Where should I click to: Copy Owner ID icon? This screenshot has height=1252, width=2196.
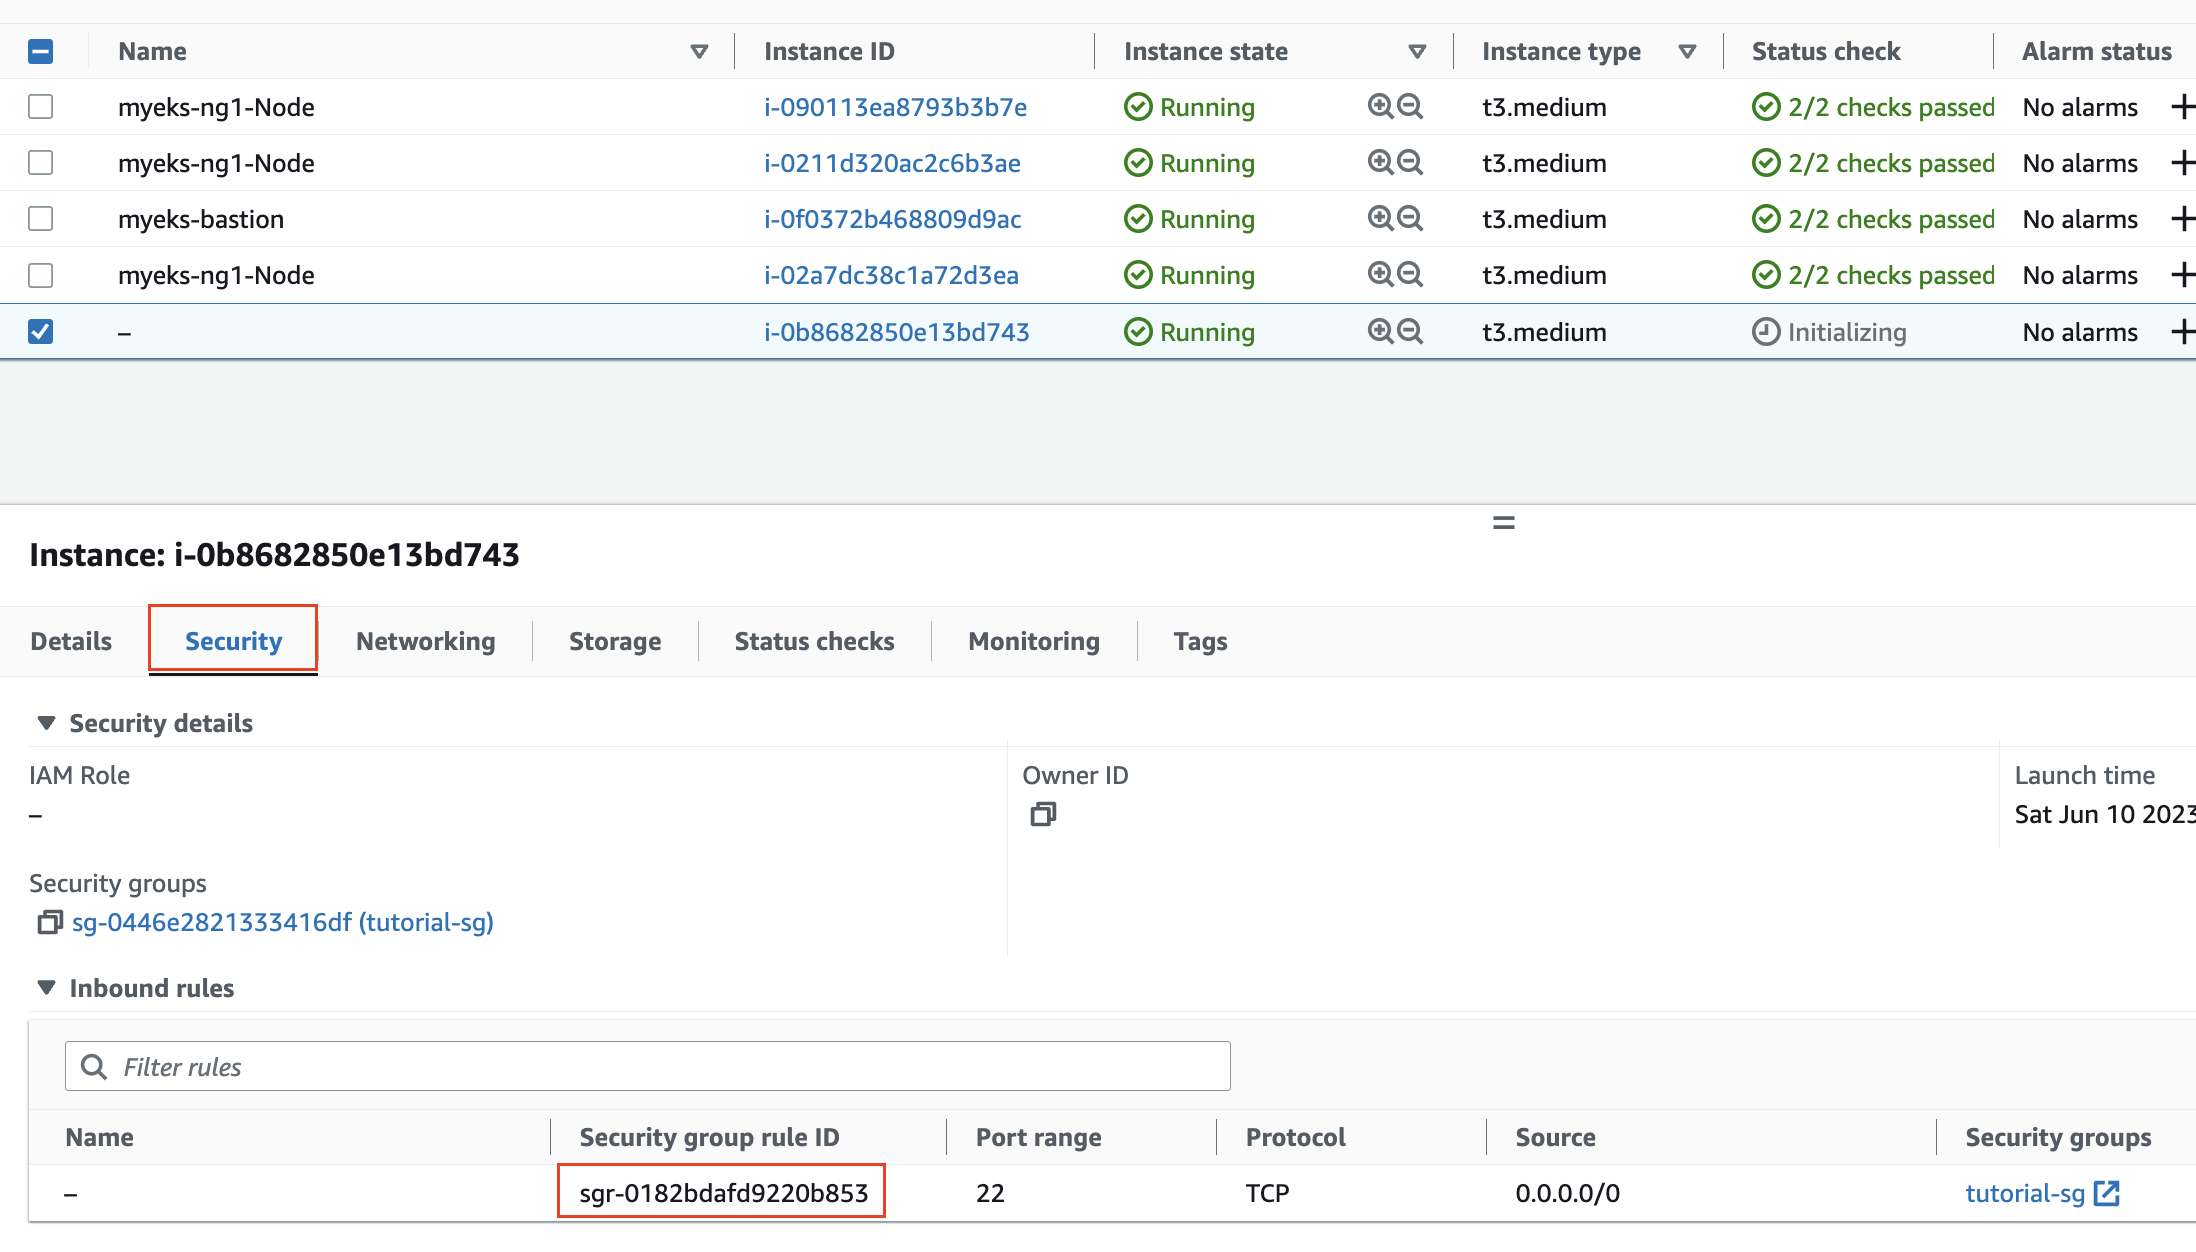(x=1043, y=814)
